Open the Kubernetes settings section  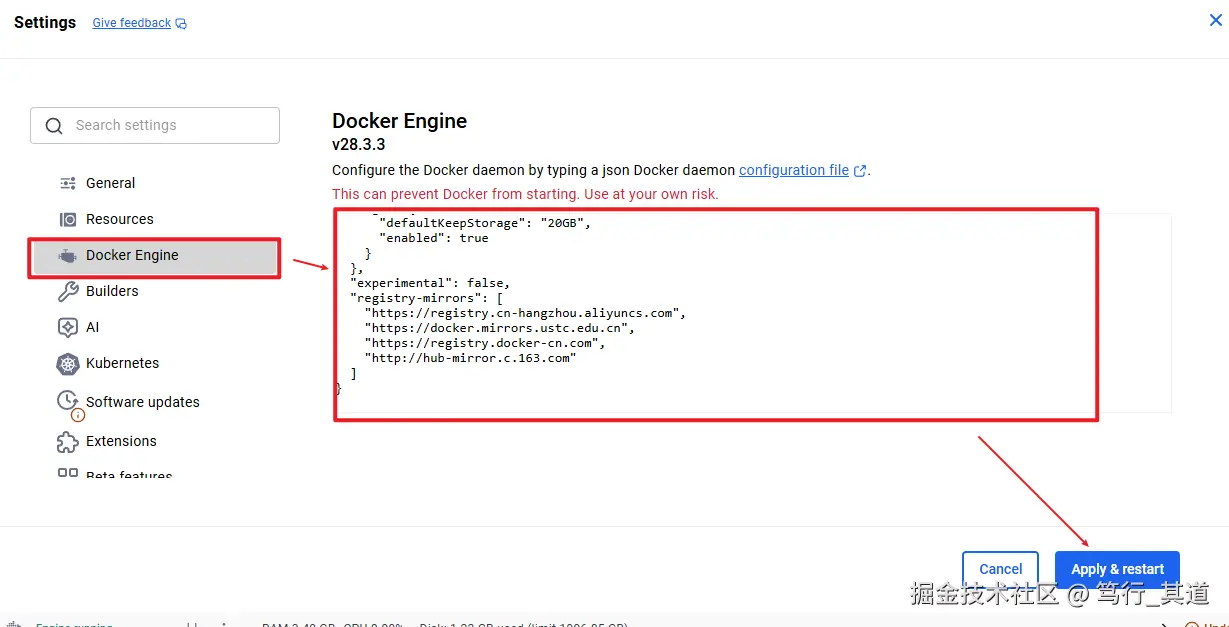(122, 363)
